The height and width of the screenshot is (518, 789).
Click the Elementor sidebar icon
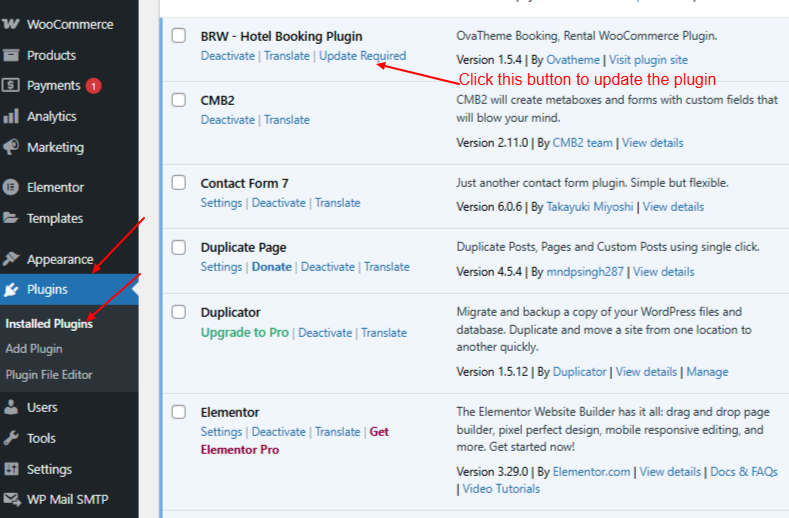[11, 187]
